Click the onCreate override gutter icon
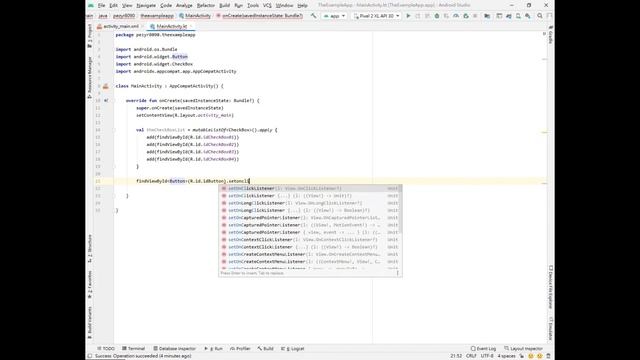The width and height of the screenshot is (640, 360). 106,100
